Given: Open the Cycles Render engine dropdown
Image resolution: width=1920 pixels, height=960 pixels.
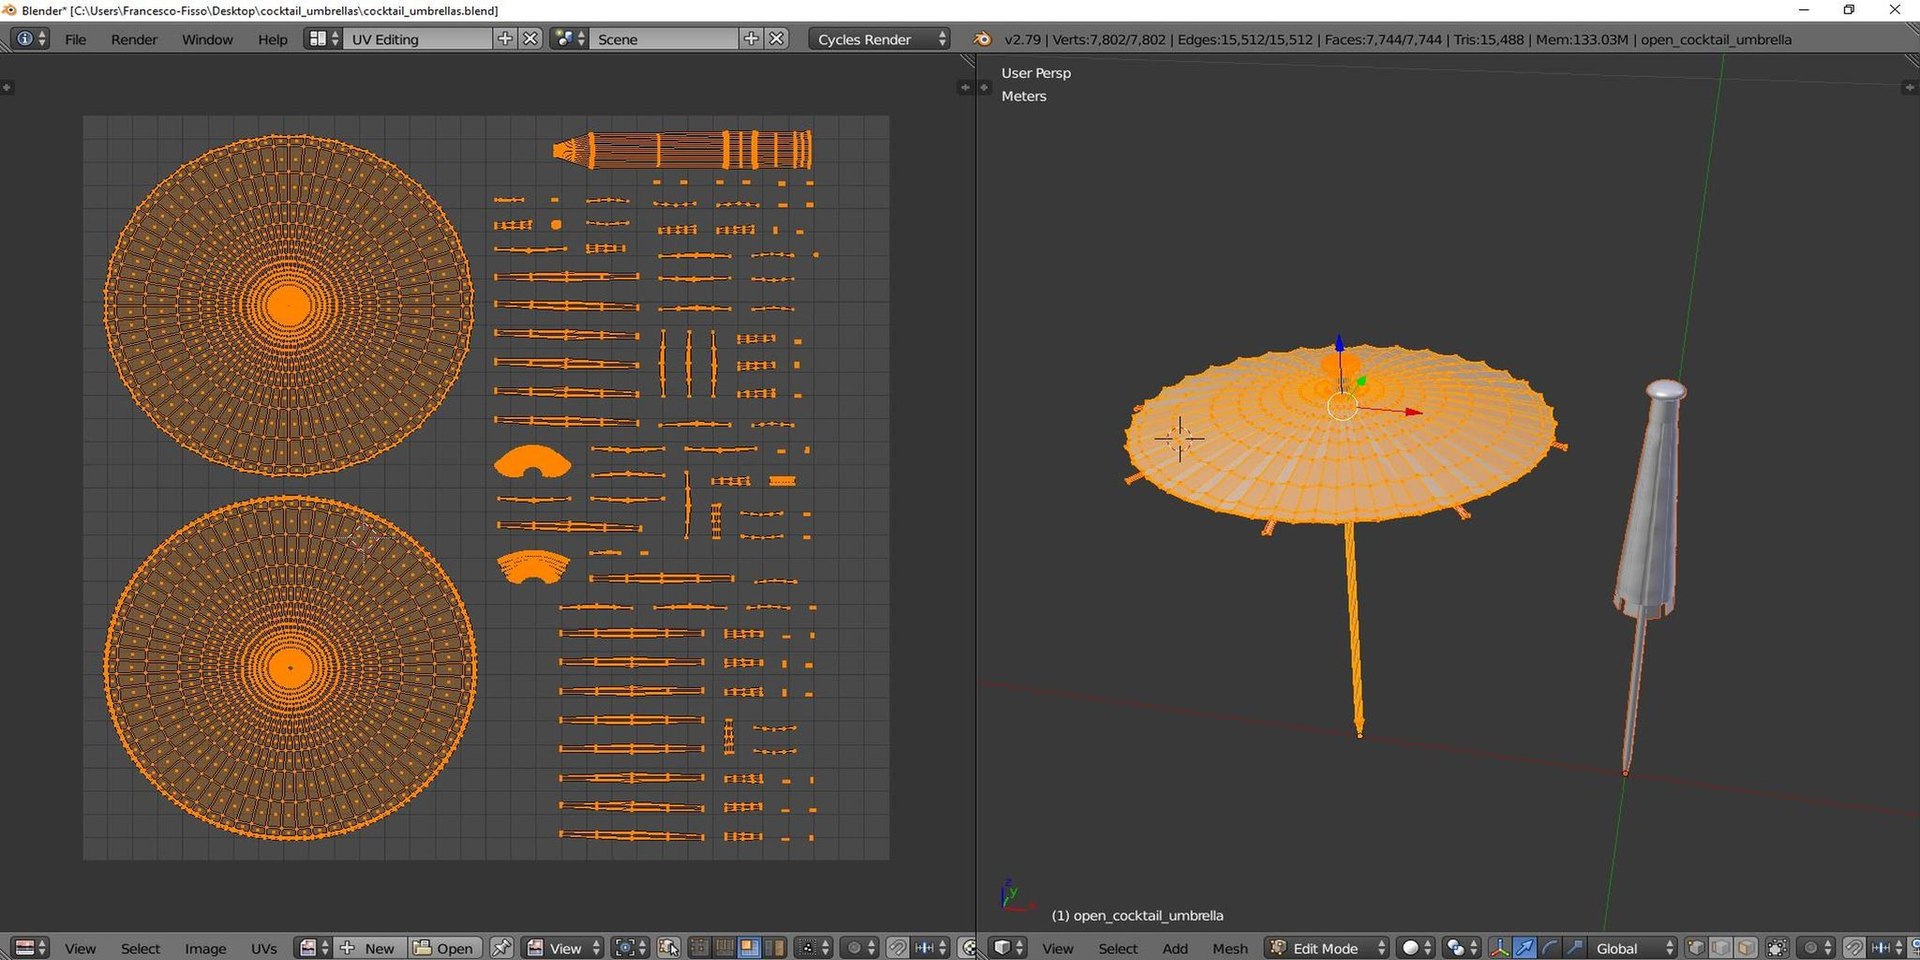Looking at the screenshot, I should tap(880, 39).
